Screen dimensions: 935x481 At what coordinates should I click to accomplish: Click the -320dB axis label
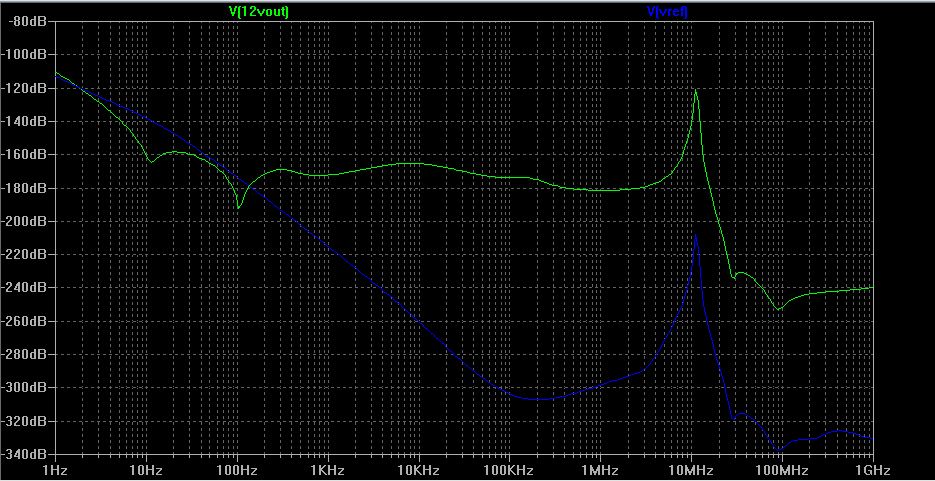[24, 421]
